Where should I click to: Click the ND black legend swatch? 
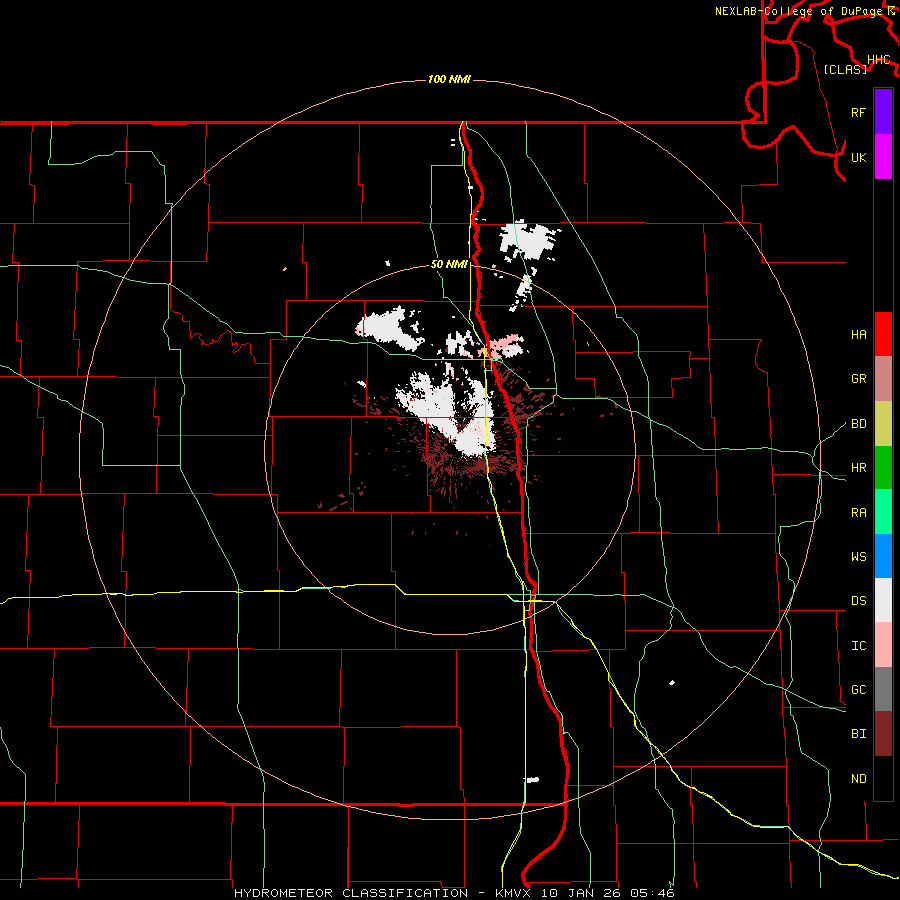pos(883,778)
